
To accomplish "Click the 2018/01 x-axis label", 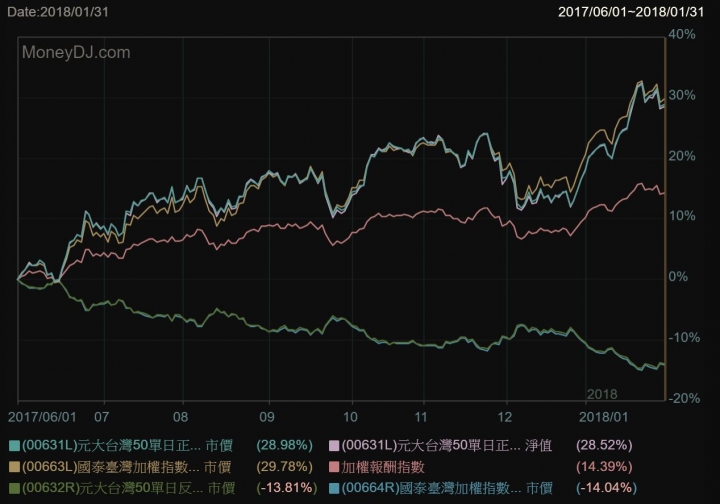I will click(x=603, y=417).
